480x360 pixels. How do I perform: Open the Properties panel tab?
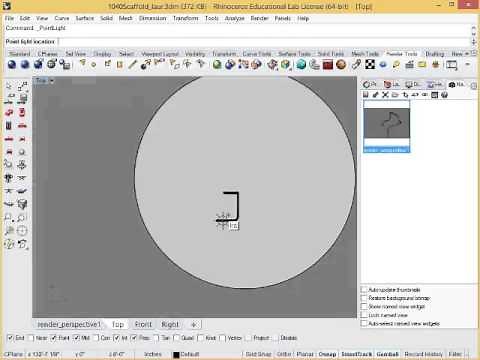371,85
